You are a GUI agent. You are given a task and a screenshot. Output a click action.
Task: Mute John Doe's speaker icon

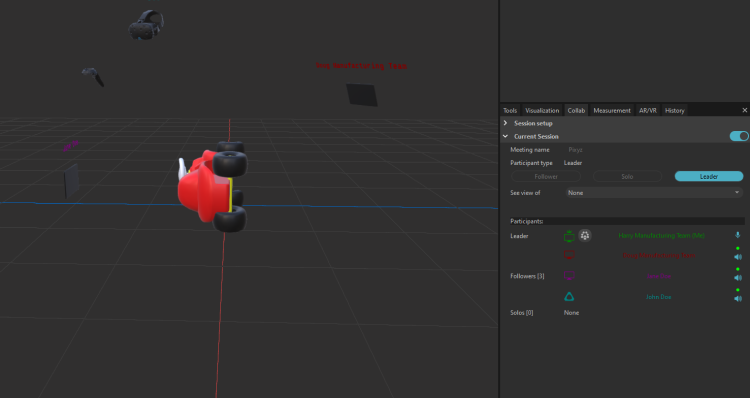tap(738, 298)
